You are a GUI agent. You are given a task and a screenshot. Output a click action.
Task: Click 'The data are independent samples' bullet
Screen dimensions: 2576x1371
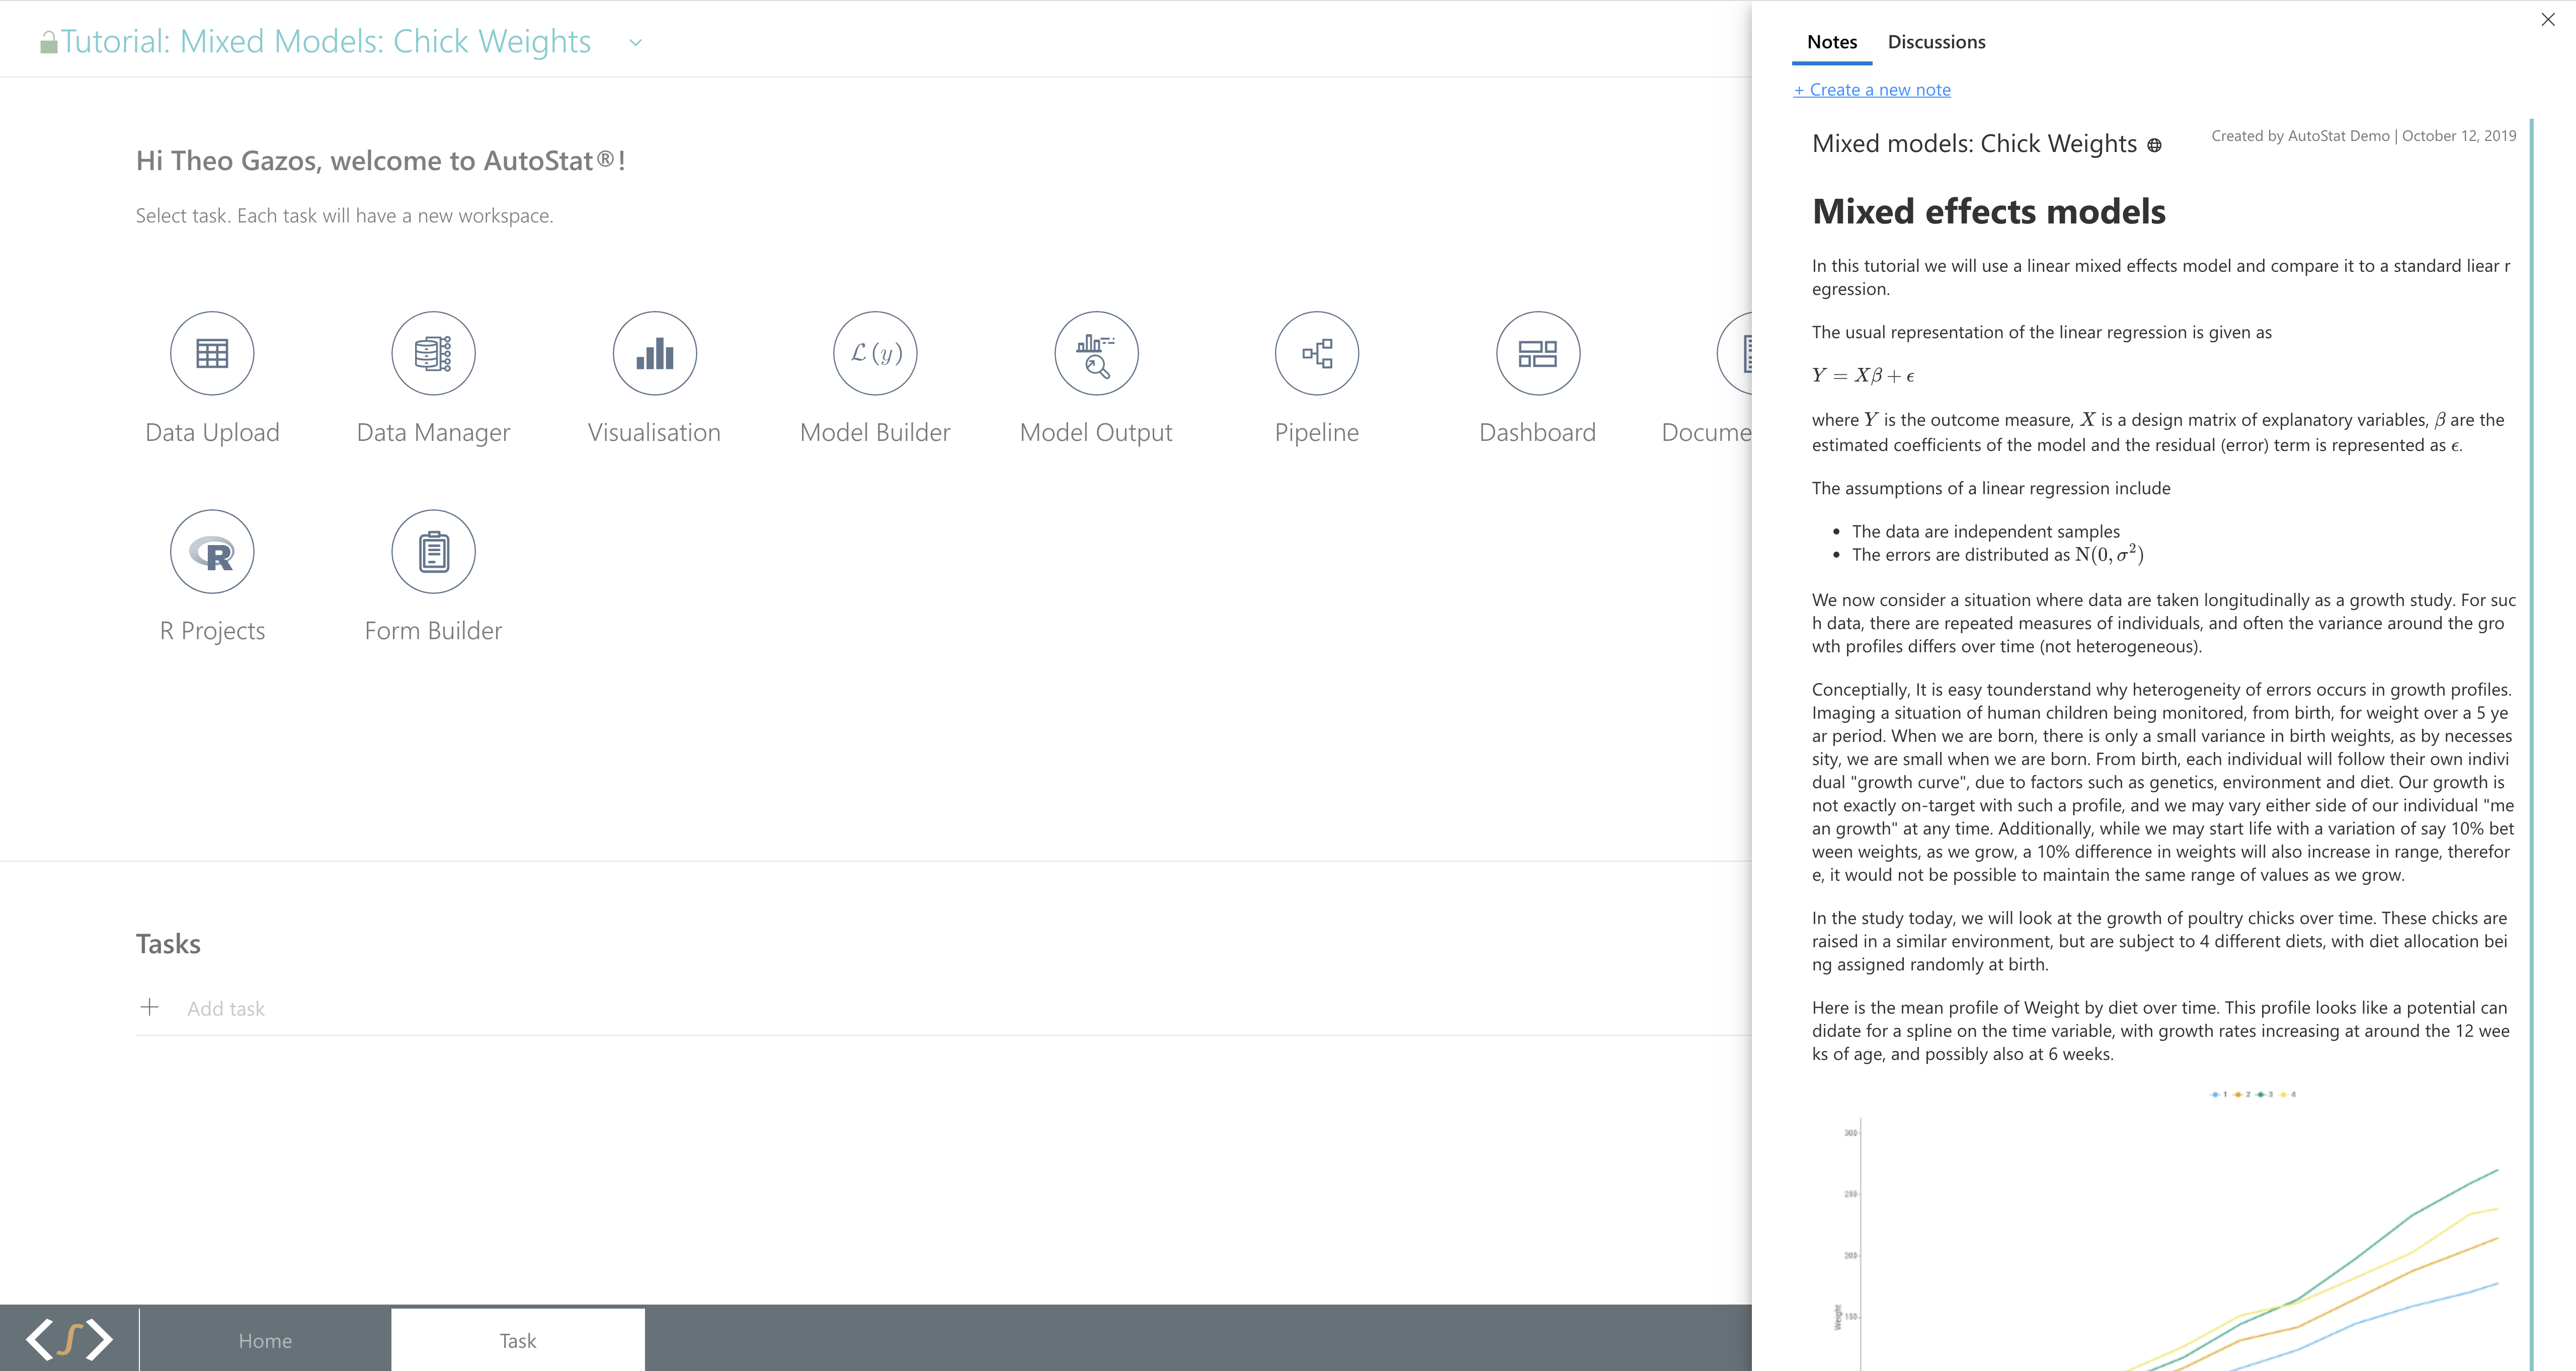point(1985,532)
